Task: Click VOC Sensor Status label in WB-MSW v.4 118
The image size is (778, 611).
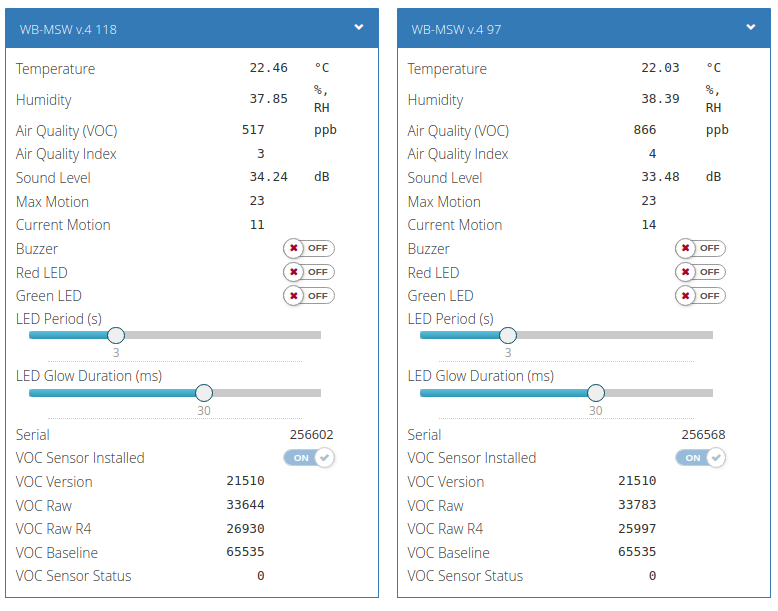Action: coord(73,576)
